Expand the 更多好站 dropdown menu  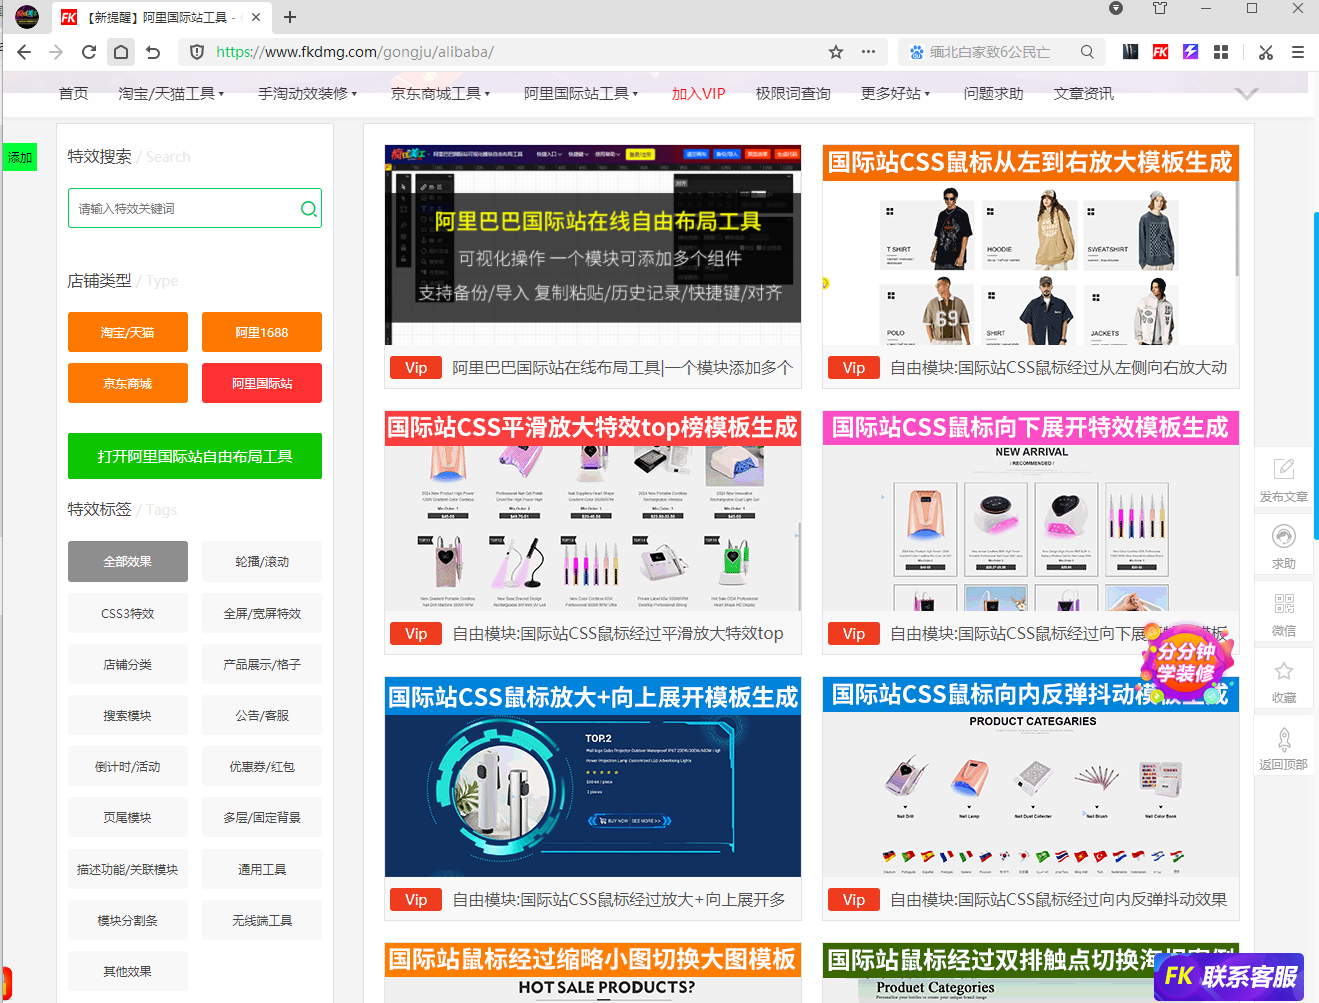tap(895, 93)
